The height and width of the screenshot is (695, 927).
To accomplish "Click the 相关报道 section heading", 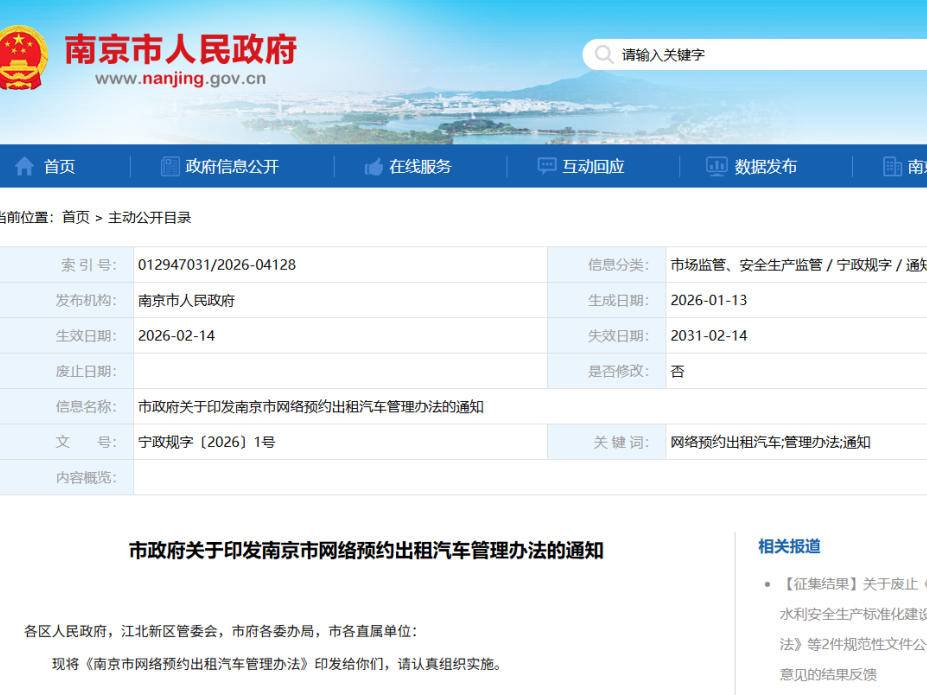I will pos(789,546).
